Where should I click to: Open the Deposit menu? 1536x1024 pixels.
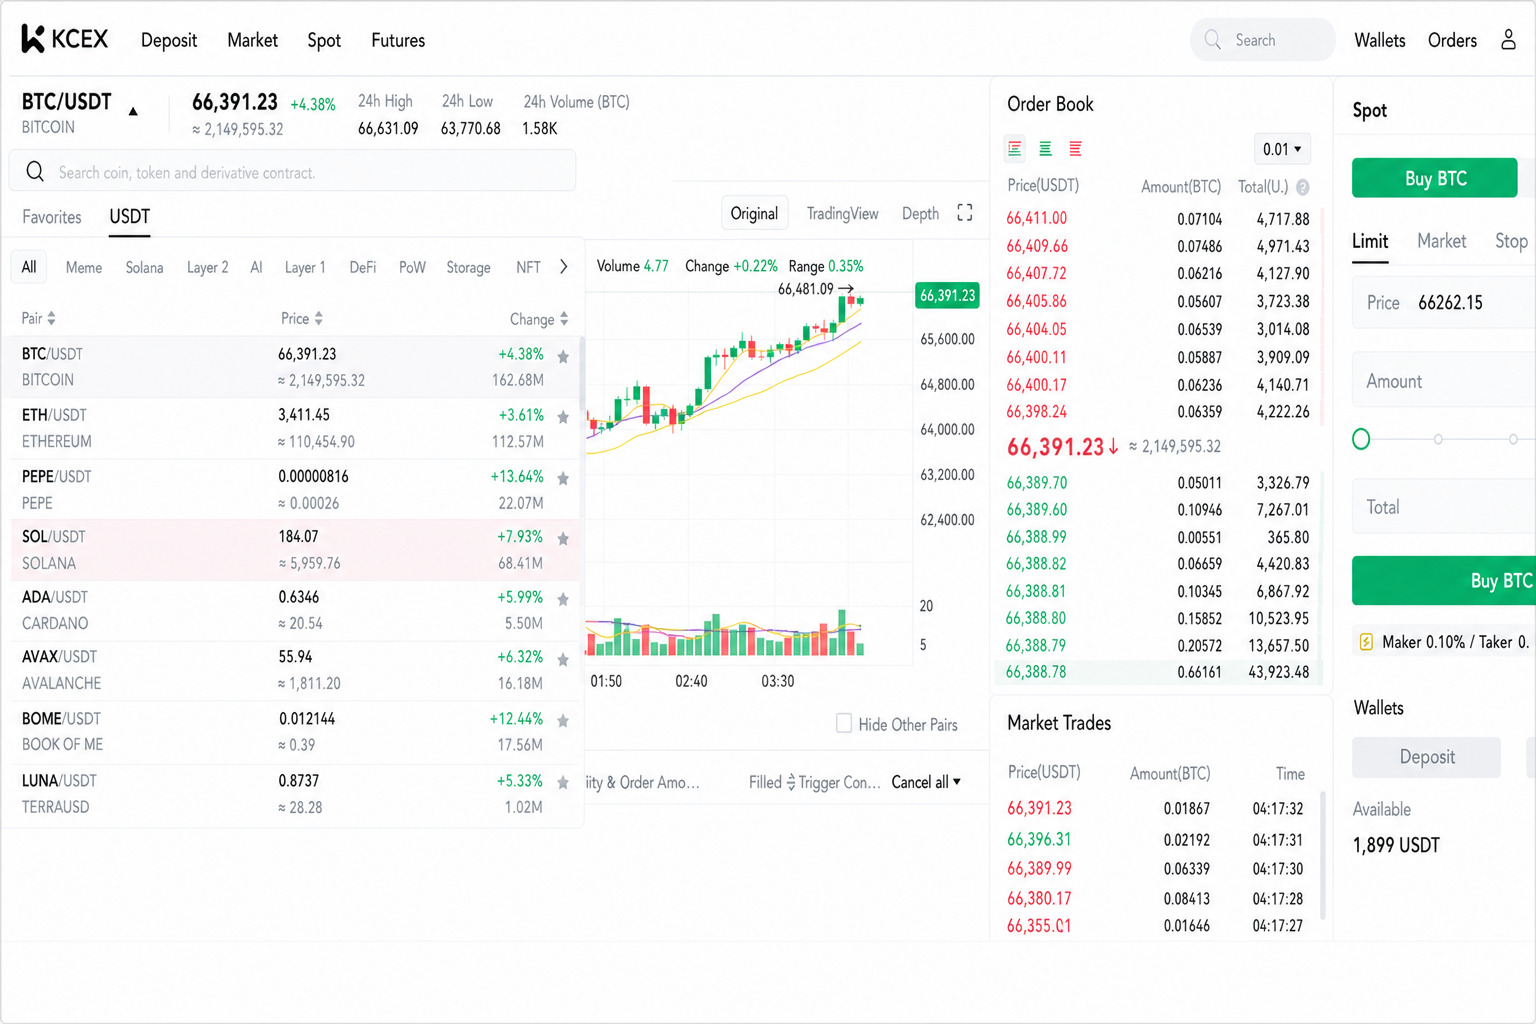(169, 40)
